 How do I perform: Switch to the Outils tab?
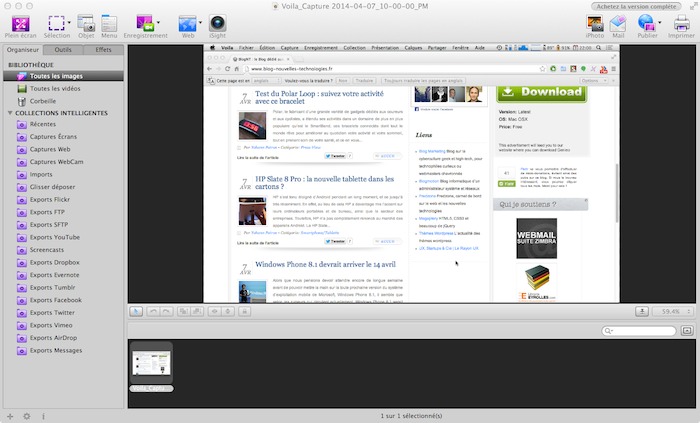(x=63, y=50)
